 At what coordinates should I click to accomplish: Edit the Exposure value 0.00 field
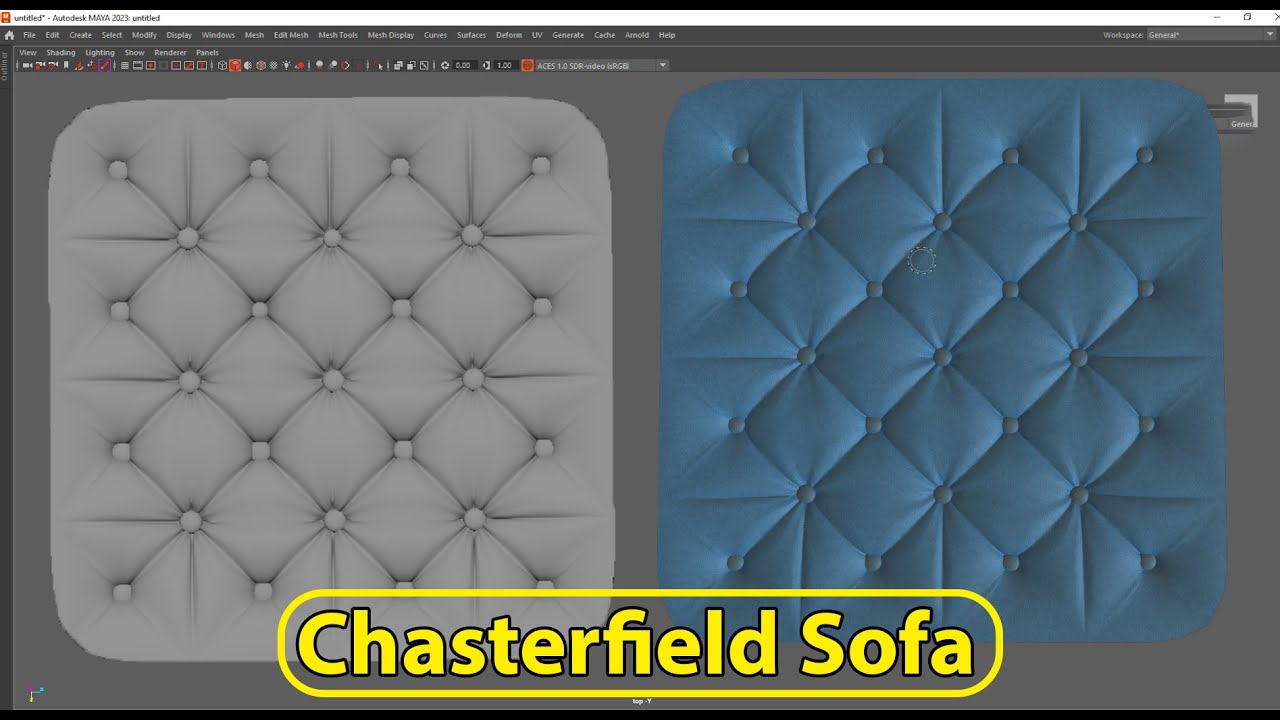pos(464,65)
